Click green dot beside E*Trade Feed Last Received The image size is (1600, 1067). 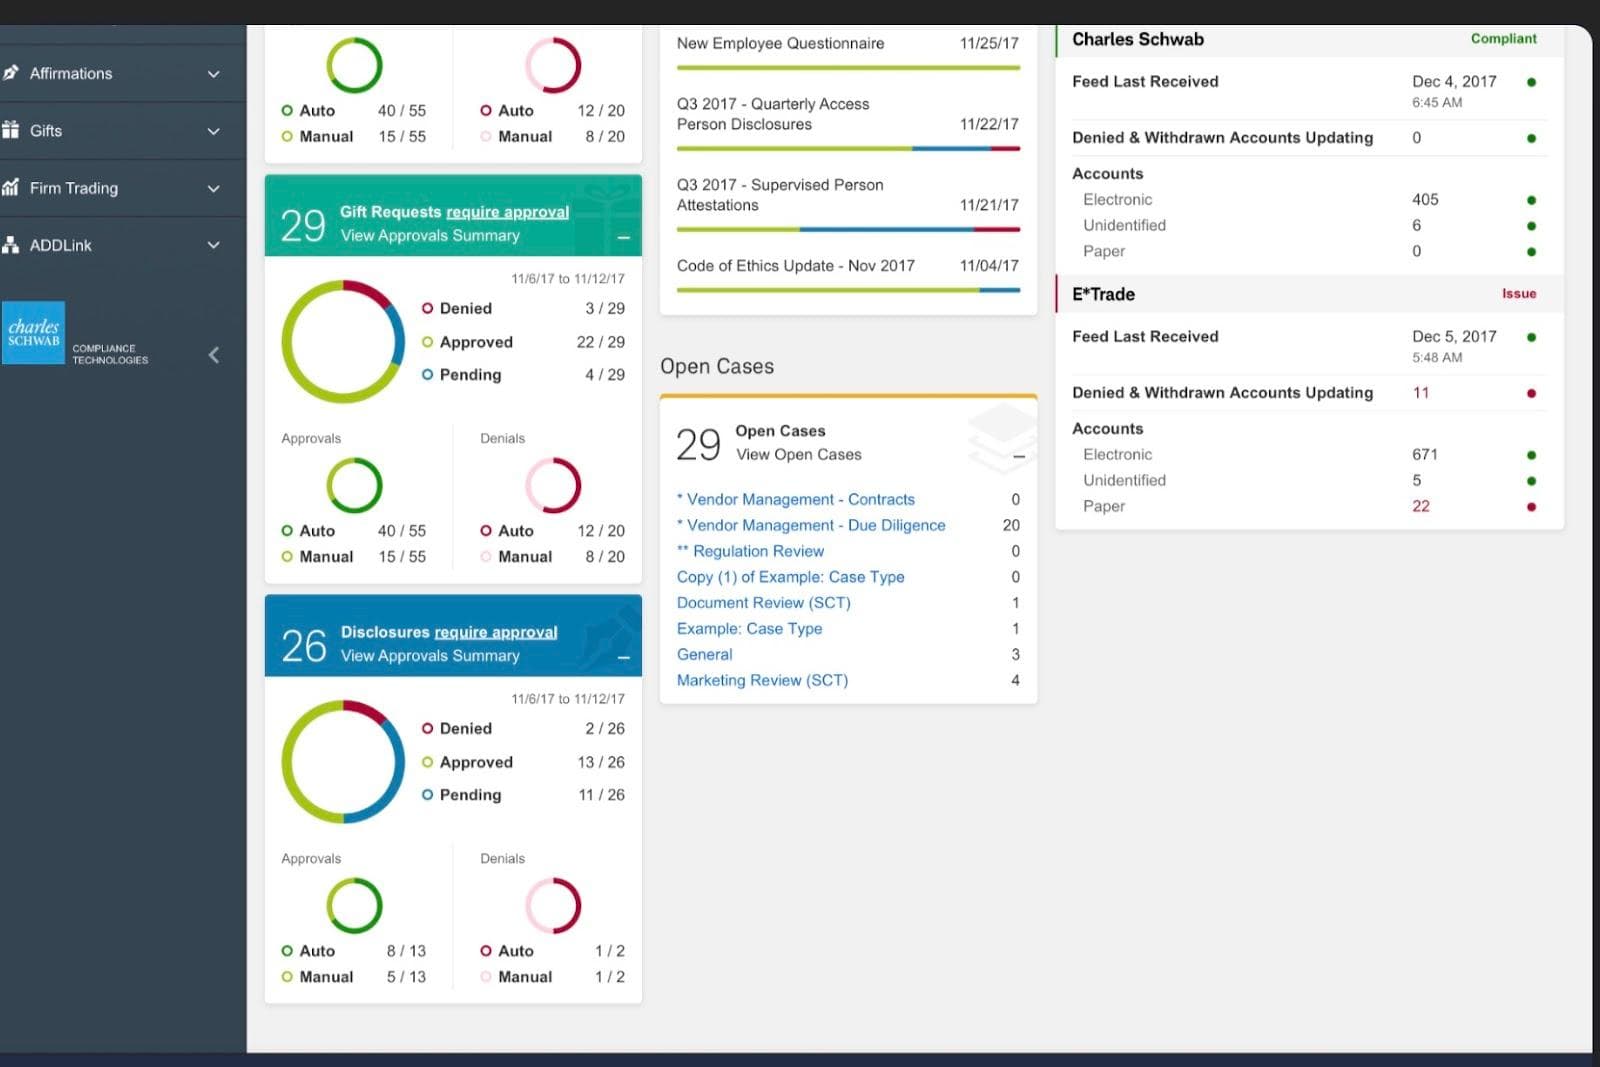pos(1531,337)
